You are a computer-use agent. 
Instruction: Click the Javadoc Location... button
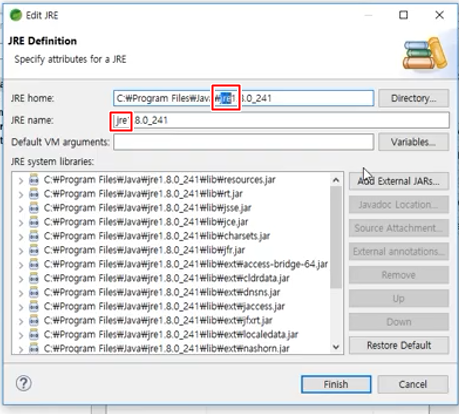tap(399, 205)
